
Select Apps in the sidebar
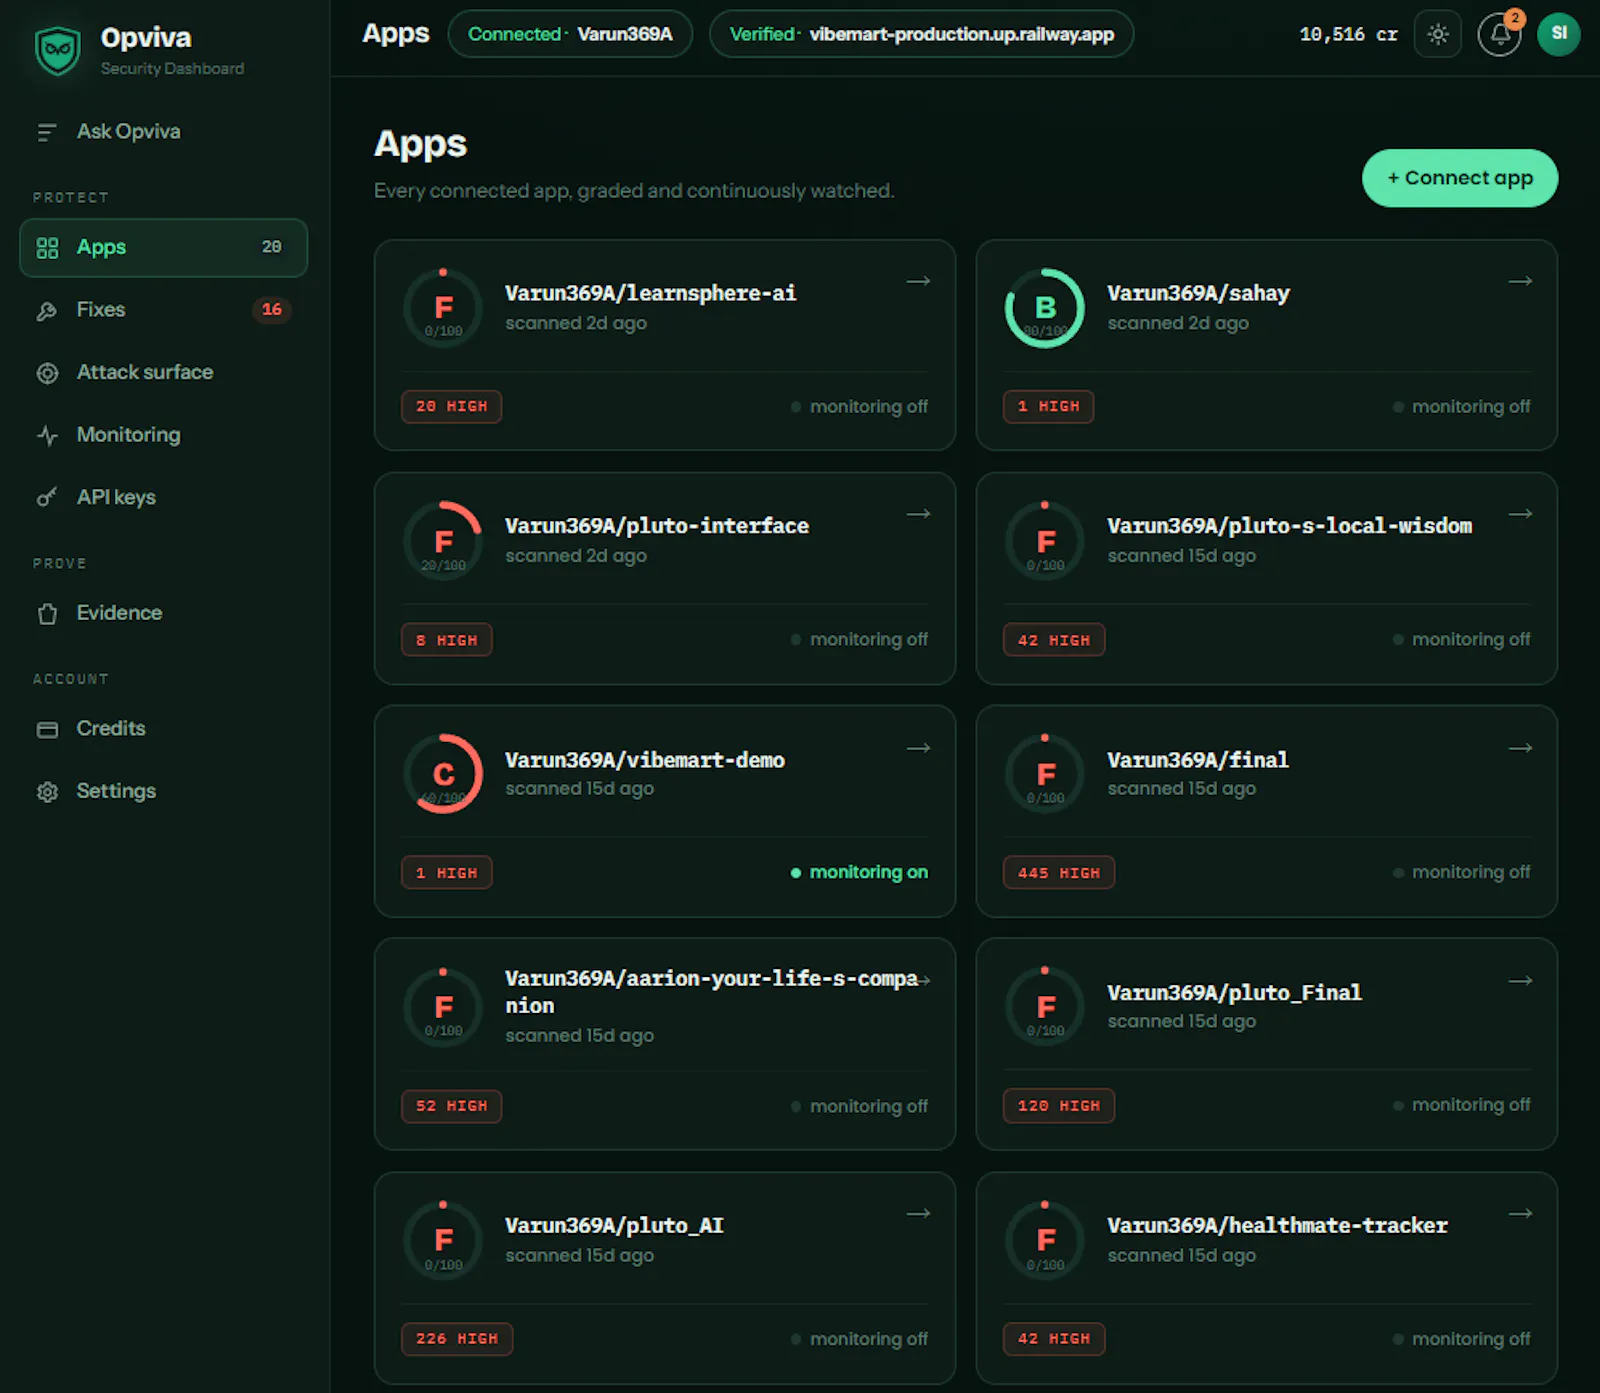point(163,247)
